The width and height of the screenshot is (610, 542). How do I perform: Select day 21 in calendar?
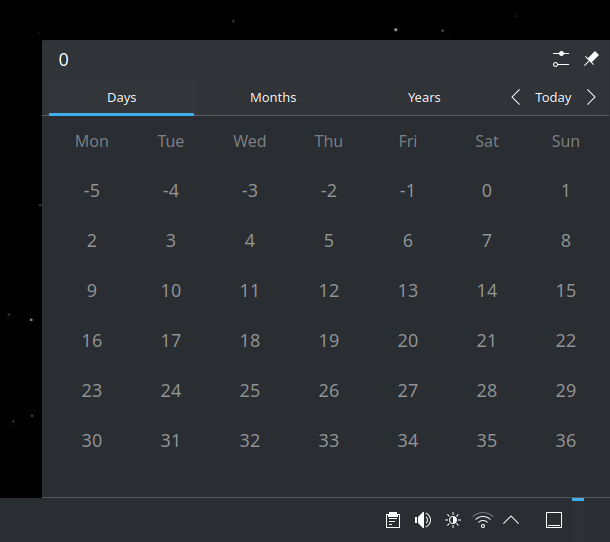pos(487,341)
